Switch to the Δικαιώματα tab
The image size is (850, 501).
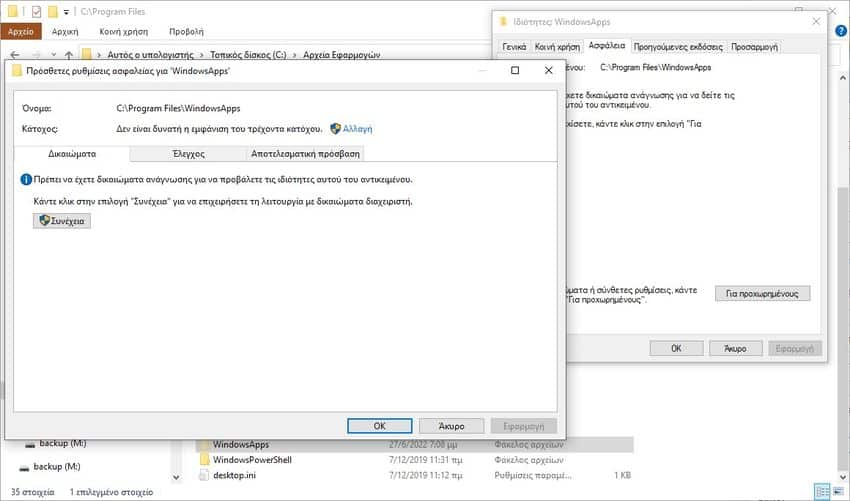pyautogui.click(x=72, y=154)
